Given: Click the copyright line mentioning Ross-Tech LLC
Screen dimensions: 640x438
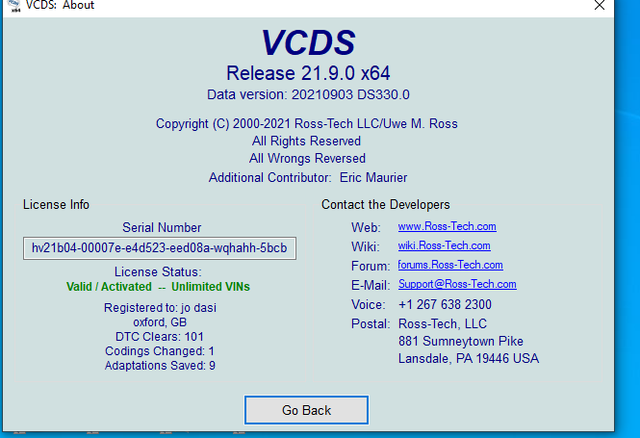Looking at the screenshot, I should 307,124.
